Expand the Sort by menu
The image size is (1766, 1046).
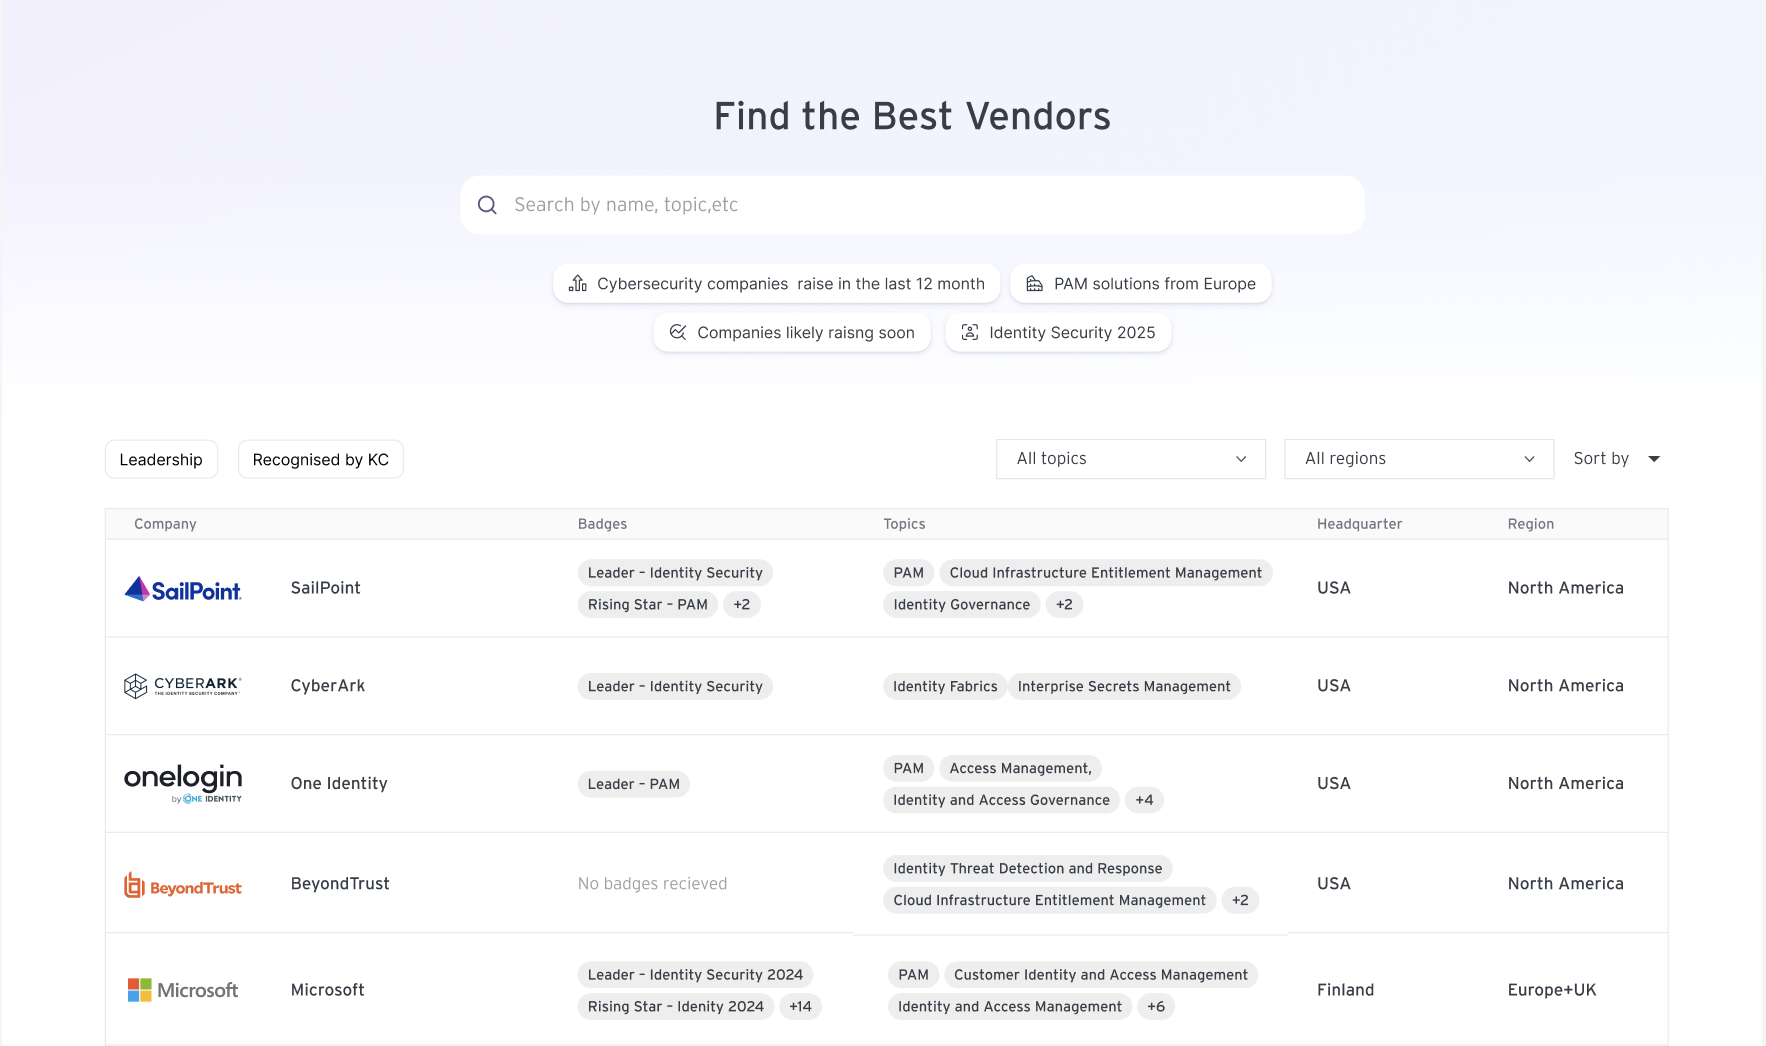point(1617,459)
